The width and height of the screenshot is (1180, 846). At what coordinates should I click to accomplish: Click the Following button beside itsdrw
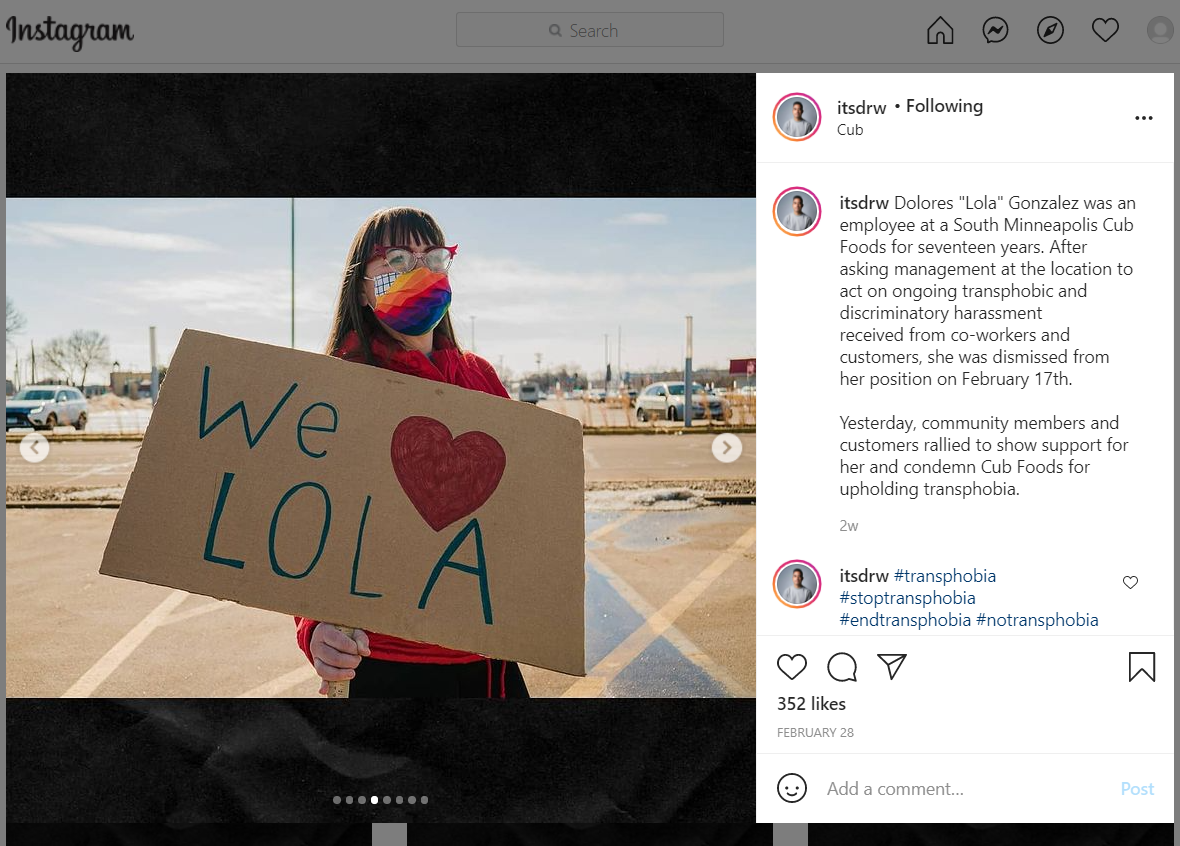coord(944,106)
